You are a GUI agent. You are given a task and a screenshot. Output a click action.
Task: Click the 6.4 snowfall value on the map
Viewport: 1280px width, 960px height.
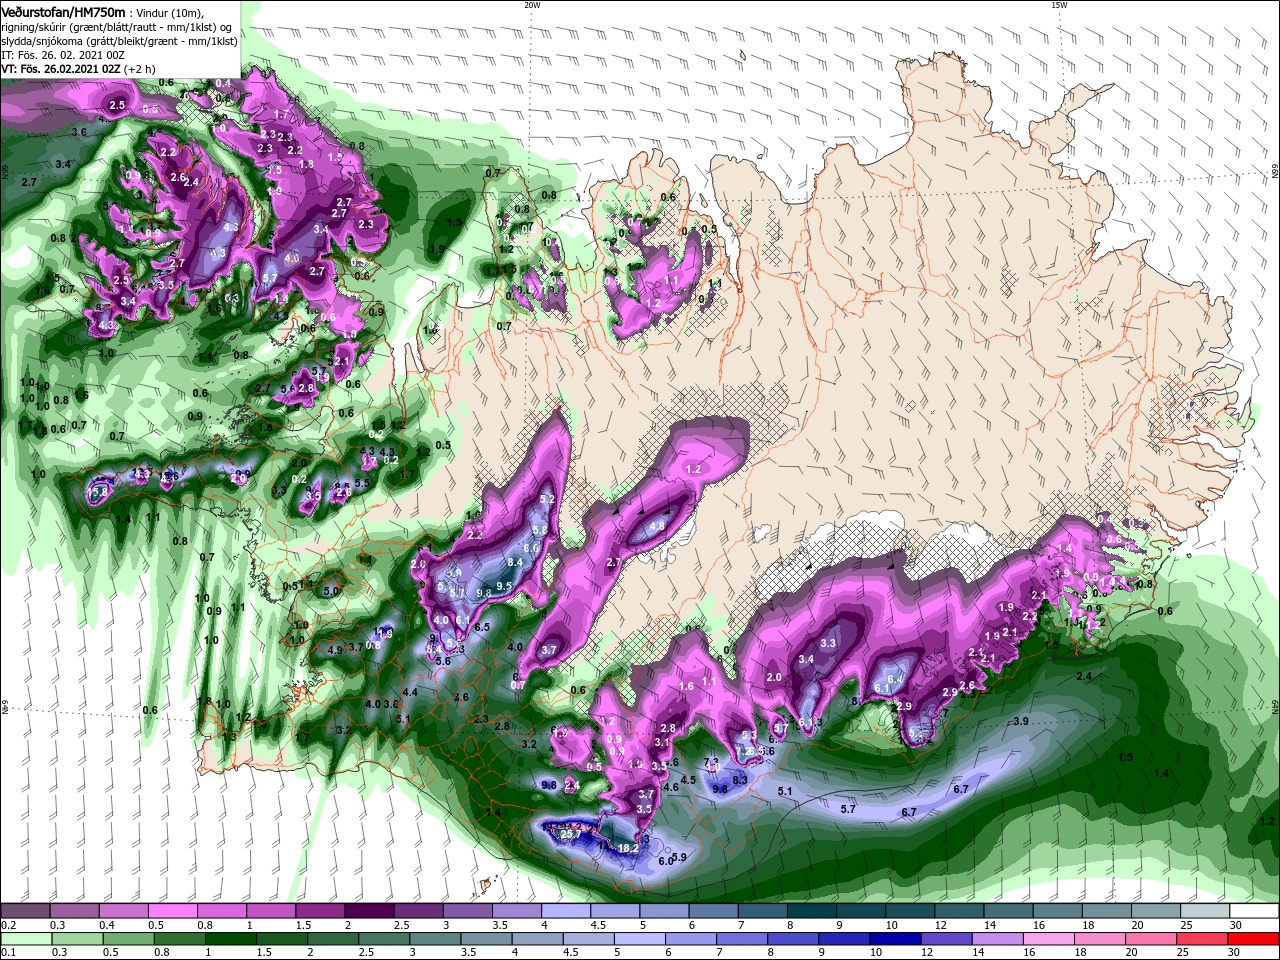[x=895, y=680]
